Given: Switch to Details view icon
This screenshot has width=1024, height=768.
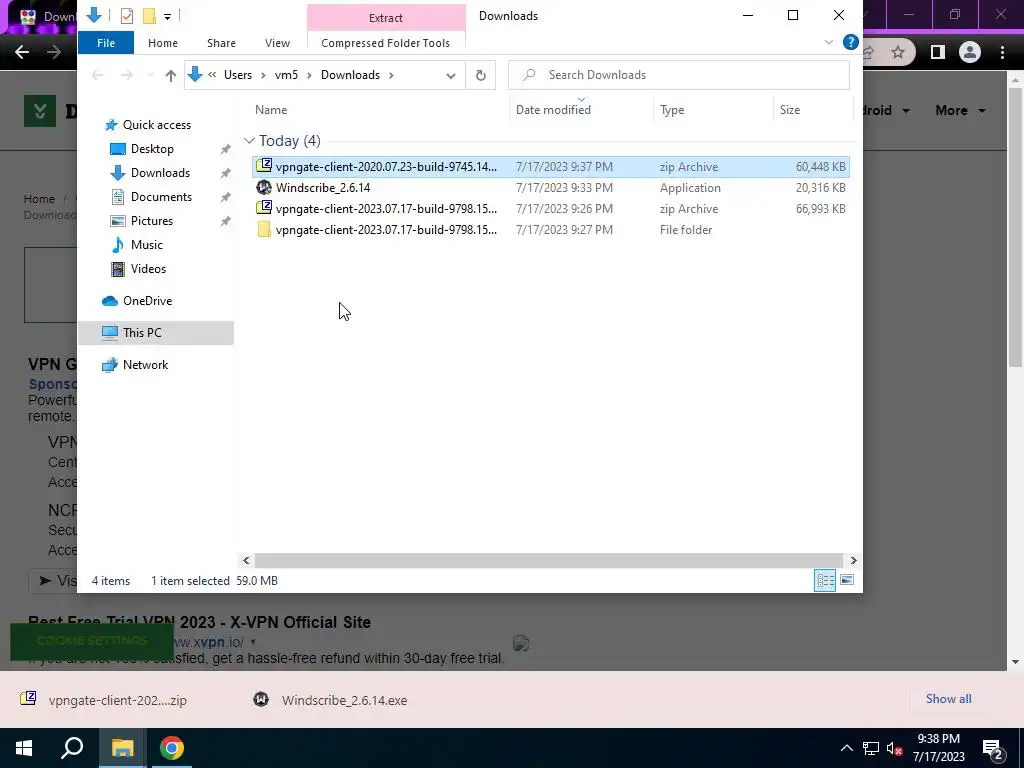Looking at the screenshot, I should [x=825, y=580].
